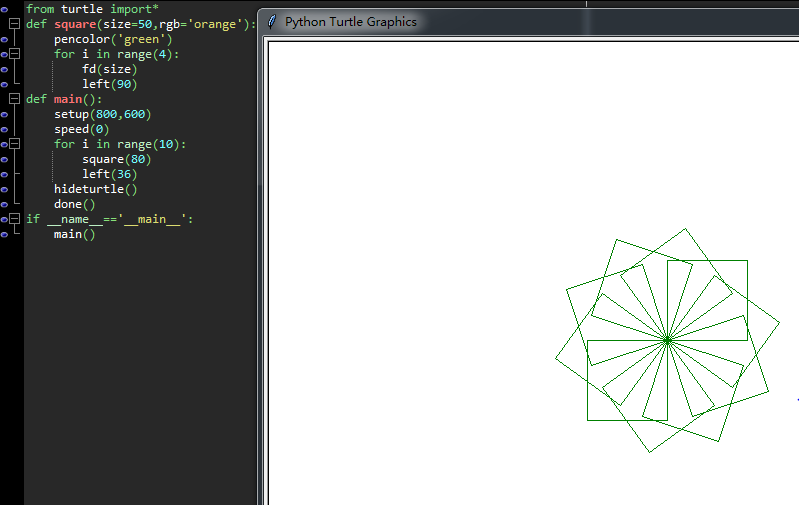This screenshot has width=799, height=505.
Task: Collapse the for range(4) loop fold
Action: (x=15, y=54)
